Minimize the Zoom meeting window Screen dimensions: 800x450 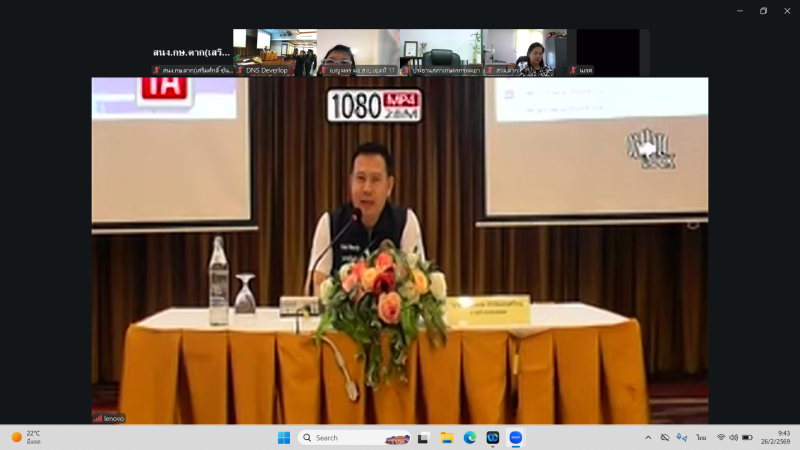pos(739,11)
